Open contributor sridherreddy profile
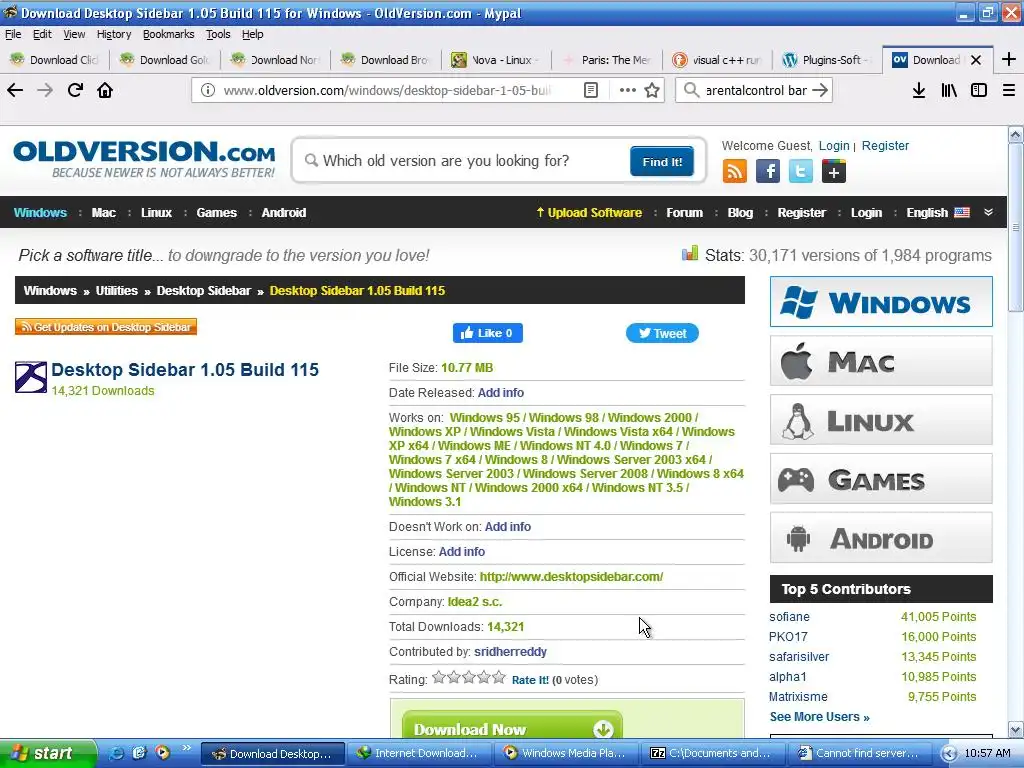The image size is (1024, 768). 510,652
